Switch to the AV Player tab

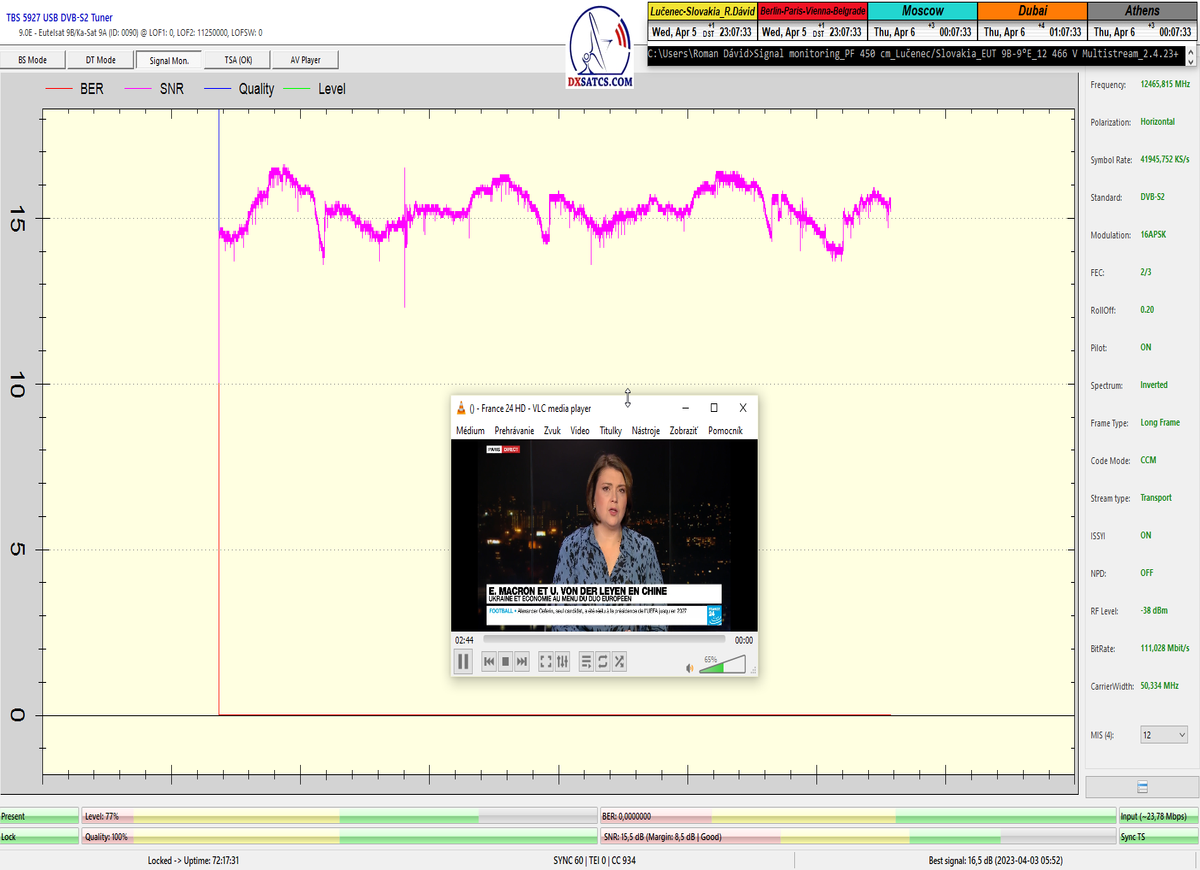306,60
